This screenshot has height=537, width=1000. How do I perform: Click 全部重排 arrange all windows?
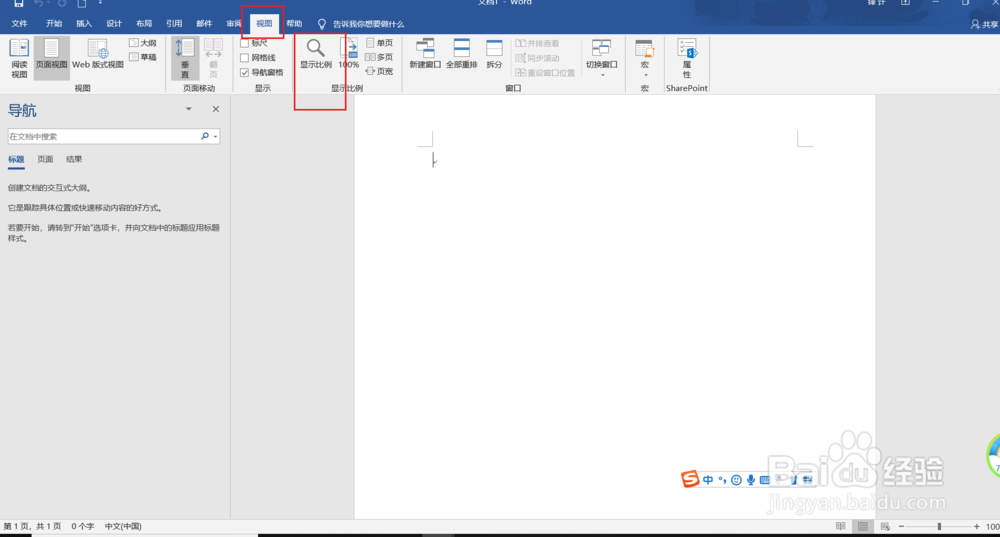click(x=461, y=54)
